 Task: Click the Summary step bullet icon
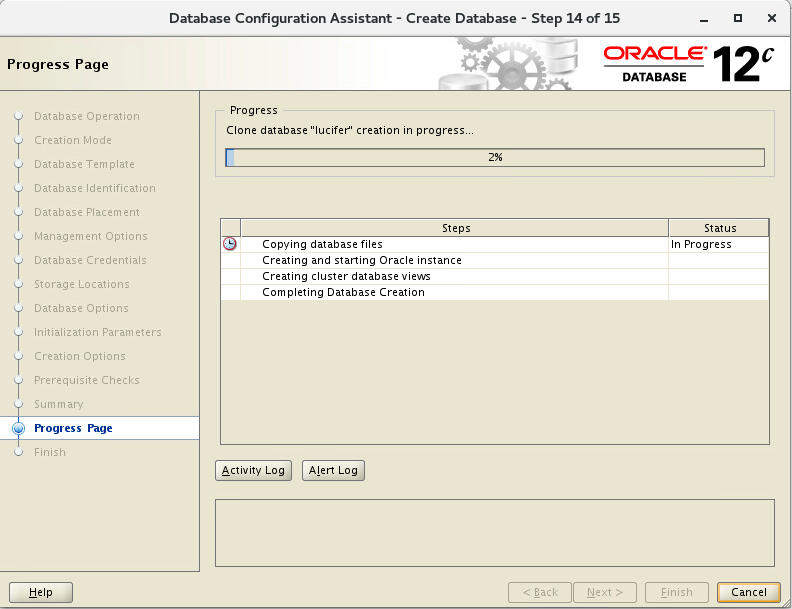[19, 404]
